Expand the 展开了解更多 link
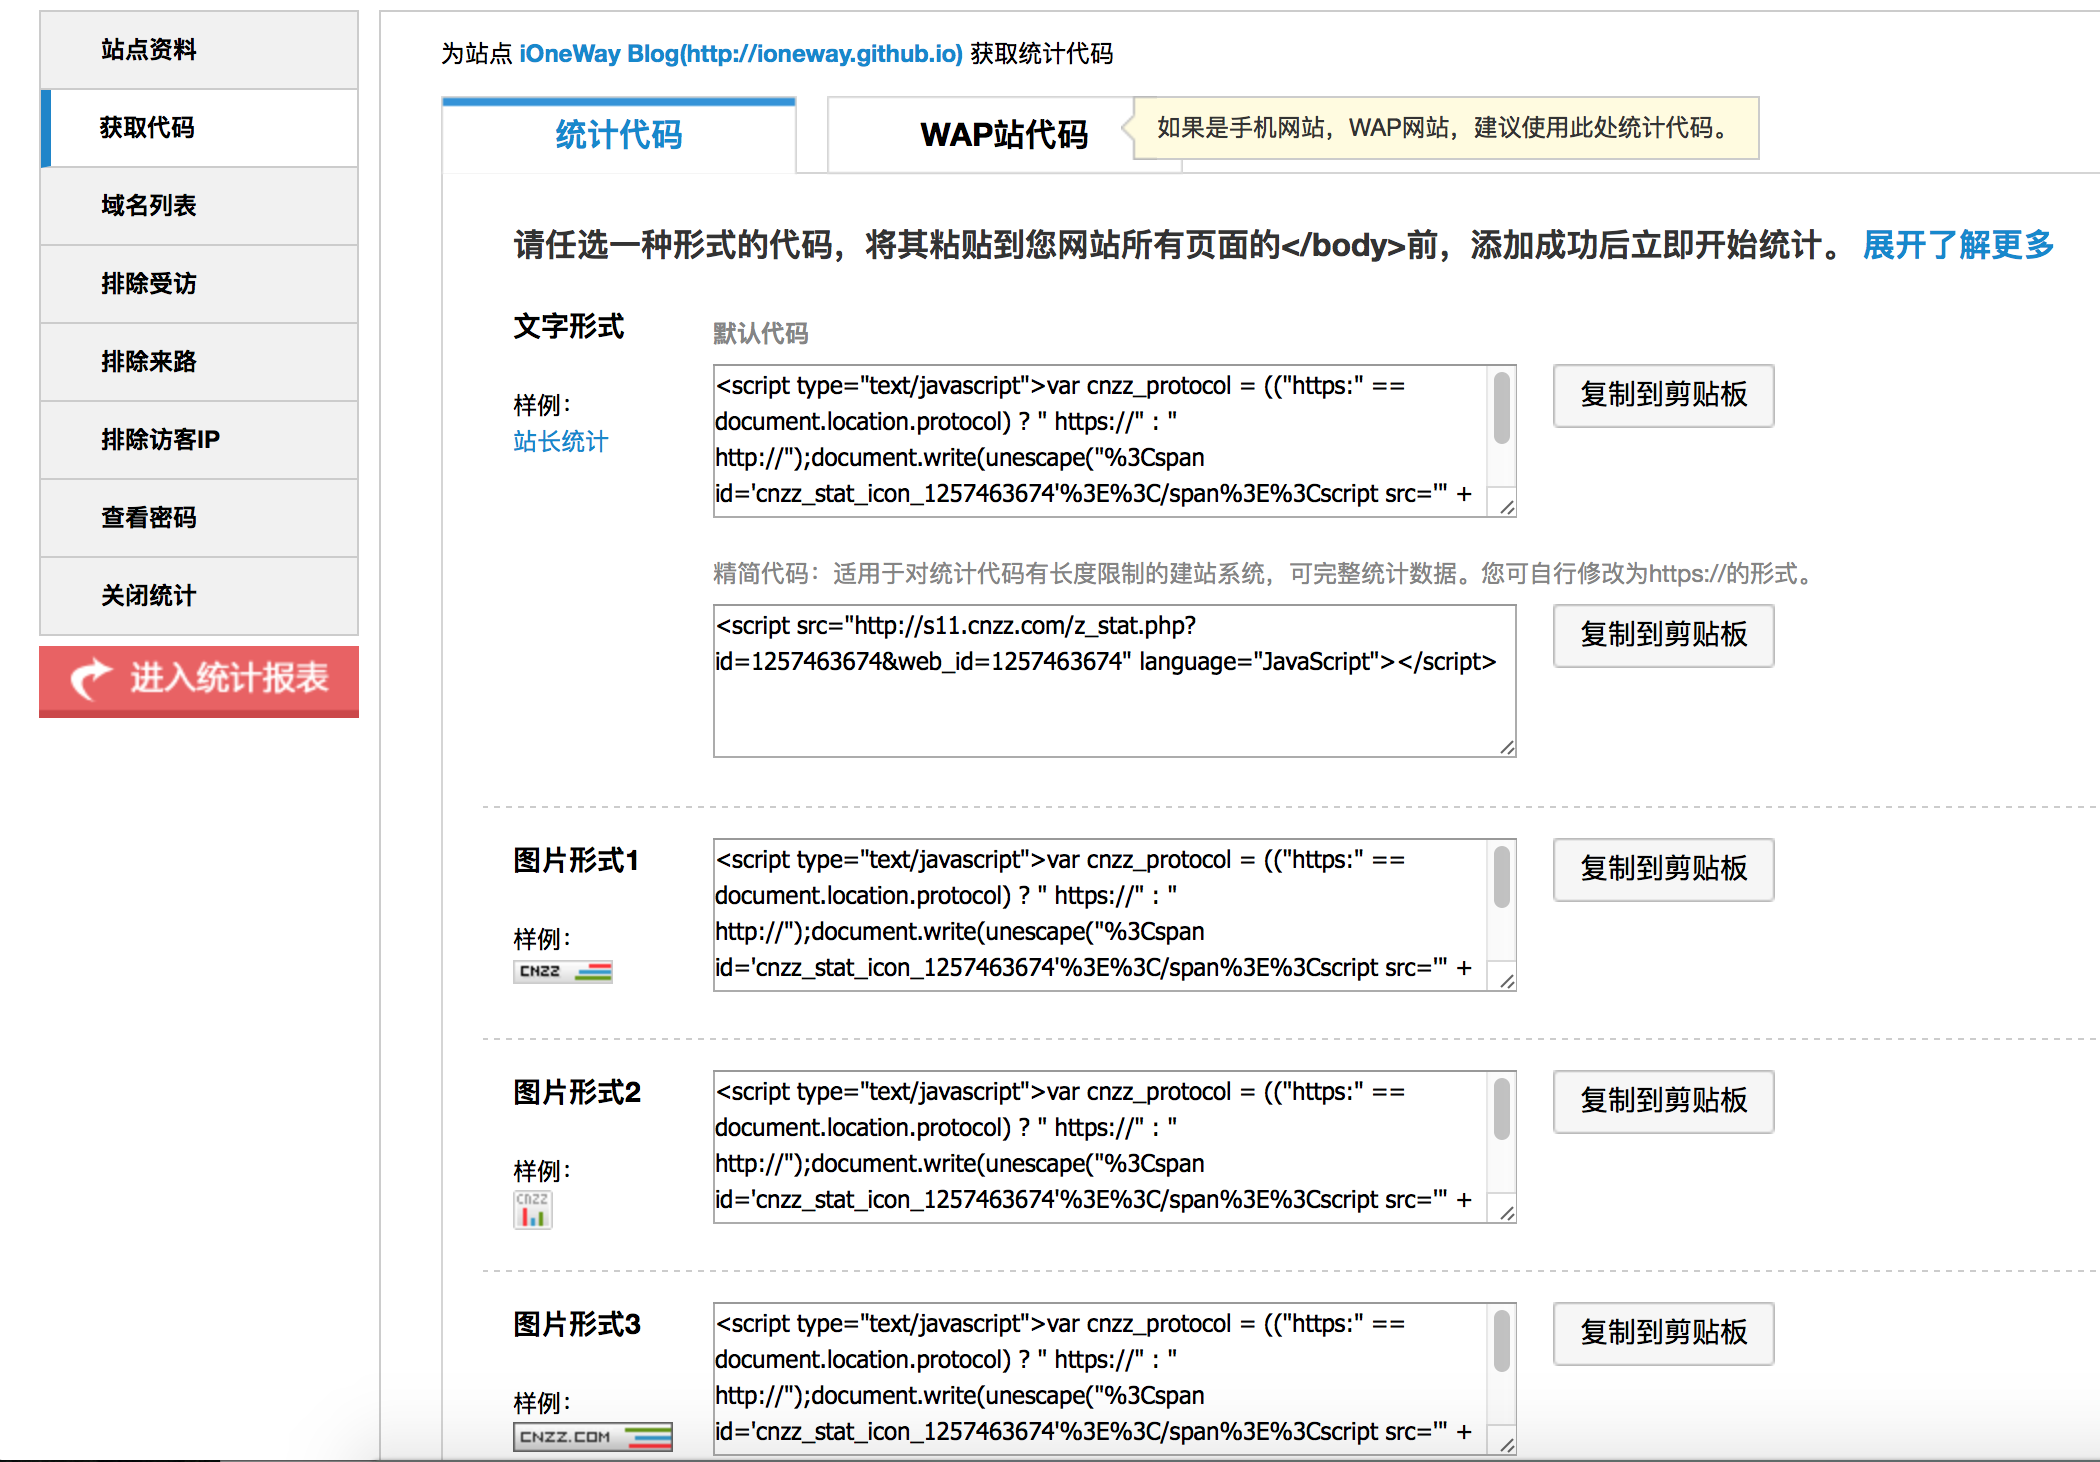This screenshot has width=2100, height=1462. pos(1957,245)
